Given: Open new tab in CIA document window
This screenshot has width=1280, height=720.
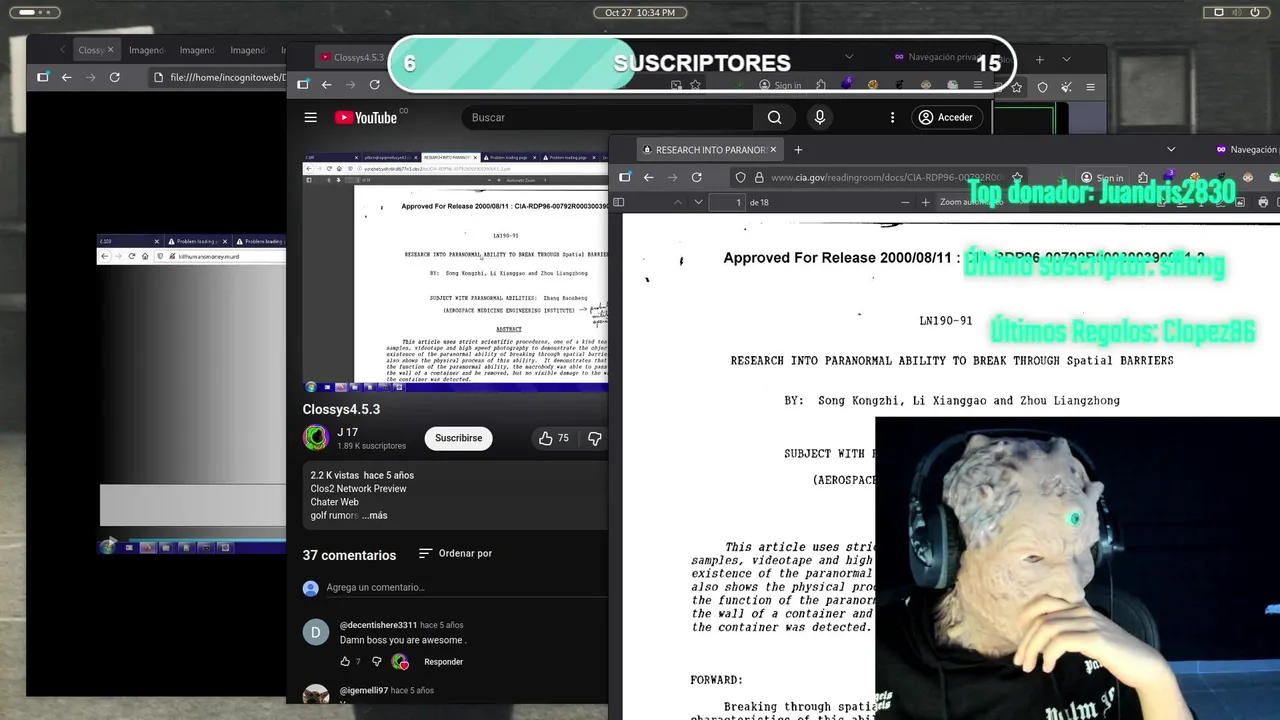Looking at the screenshot, I should 798,150.
